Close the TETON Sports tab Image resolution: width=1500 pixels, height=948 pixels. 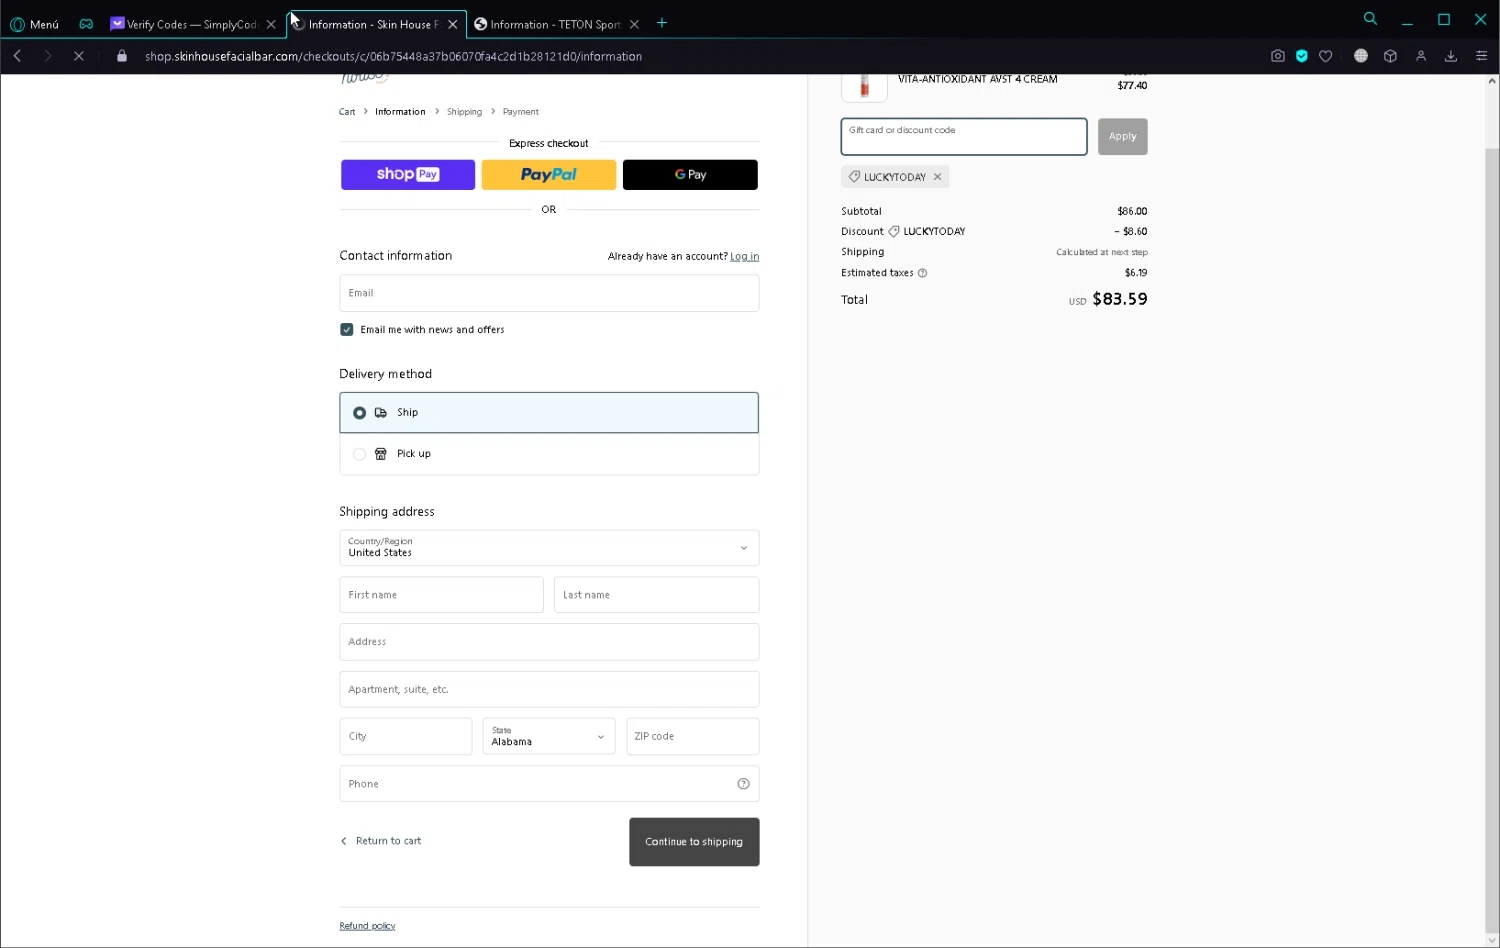[x=634, y=24]
